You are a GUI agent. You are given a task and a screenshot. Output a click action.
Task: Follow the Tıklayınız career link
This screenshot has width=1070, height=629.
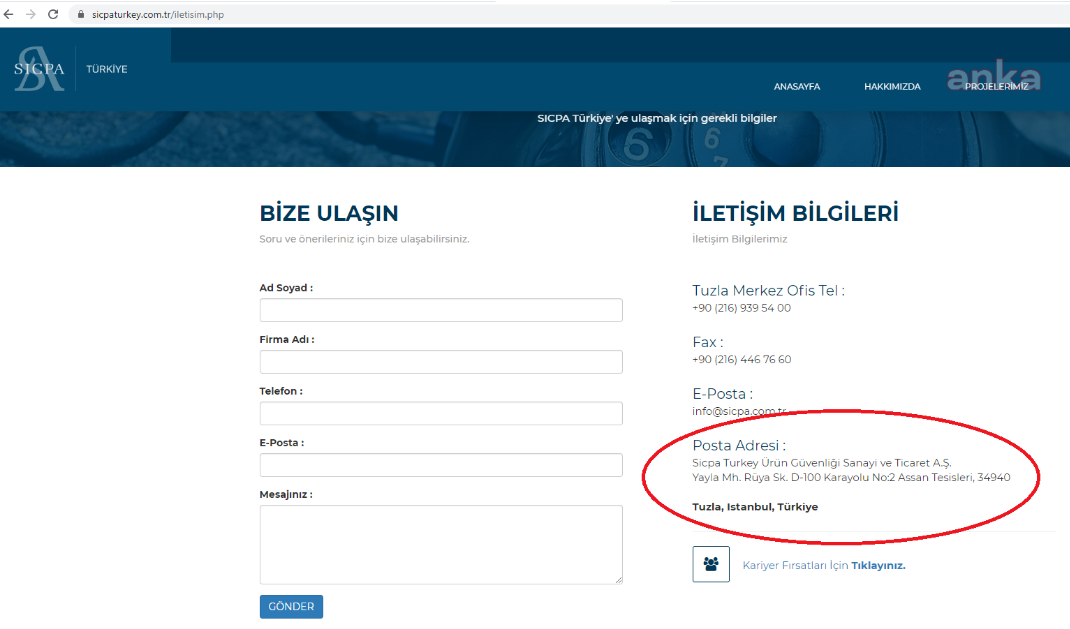(x=878, y=565)
